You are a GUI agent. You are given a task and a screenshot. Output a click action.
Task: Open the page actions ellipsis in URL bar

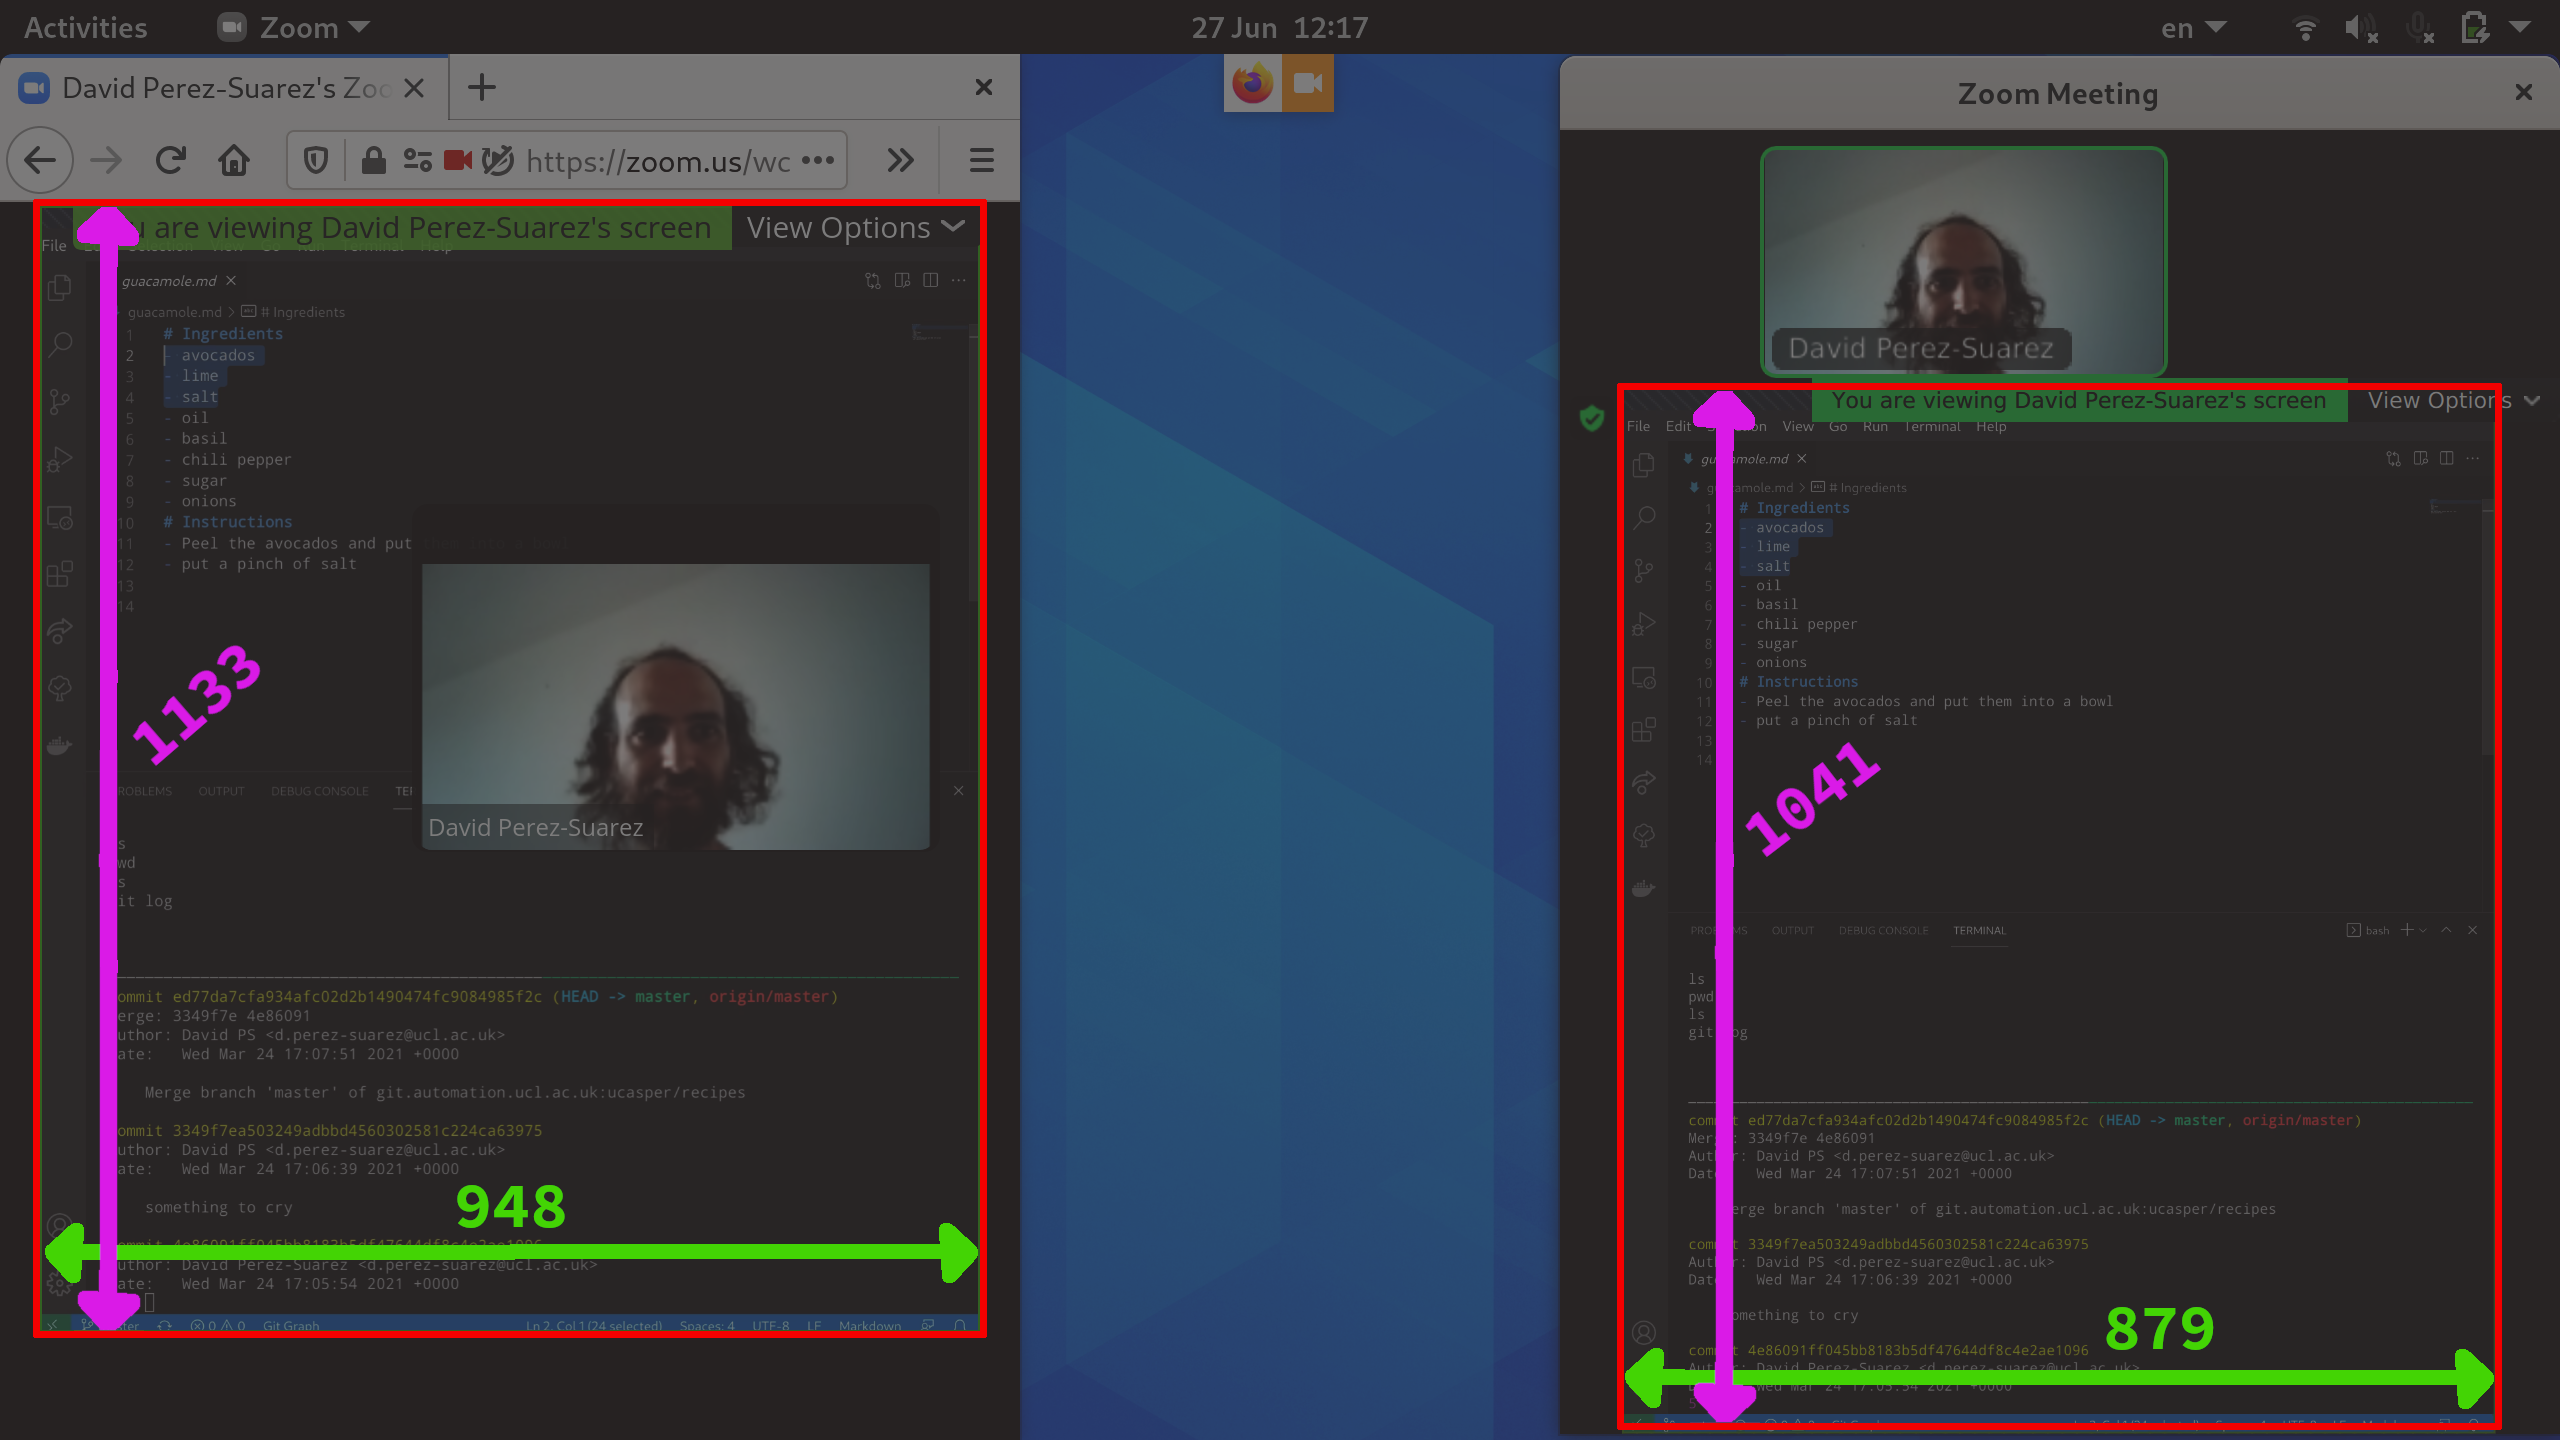click(818, 160)
